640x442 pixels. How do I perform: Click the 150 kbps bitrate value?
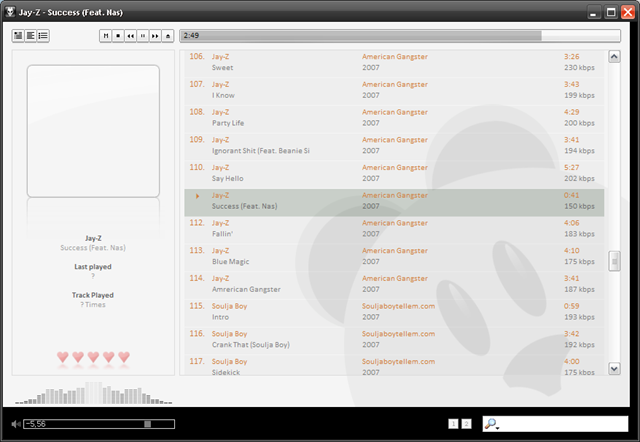click(x=579, y=206)
